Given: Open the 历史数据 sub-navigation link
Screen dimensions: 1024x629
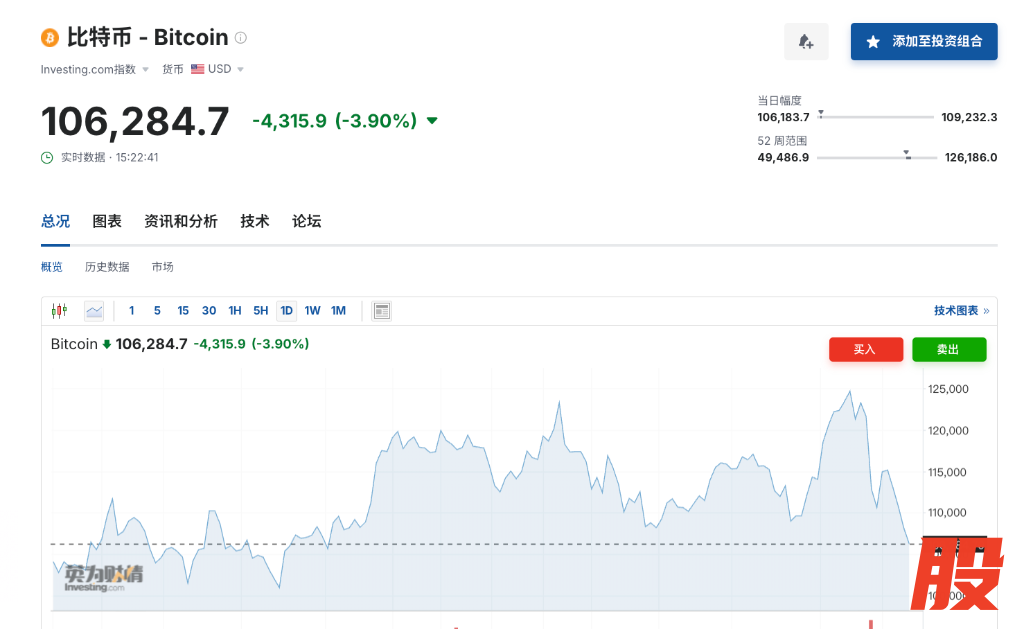Looking at the screenshot, I should click(107, 267).
